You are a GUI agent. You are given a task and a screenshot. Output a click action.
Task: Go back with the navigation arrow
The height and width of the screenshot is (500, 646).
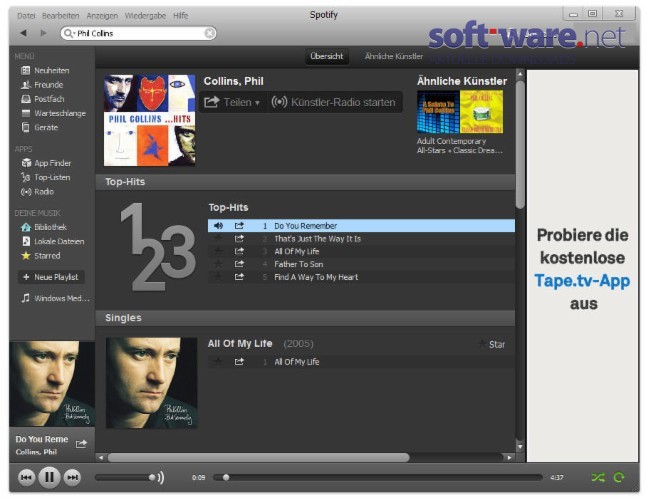pyautogui.click(x=23, y=33)
